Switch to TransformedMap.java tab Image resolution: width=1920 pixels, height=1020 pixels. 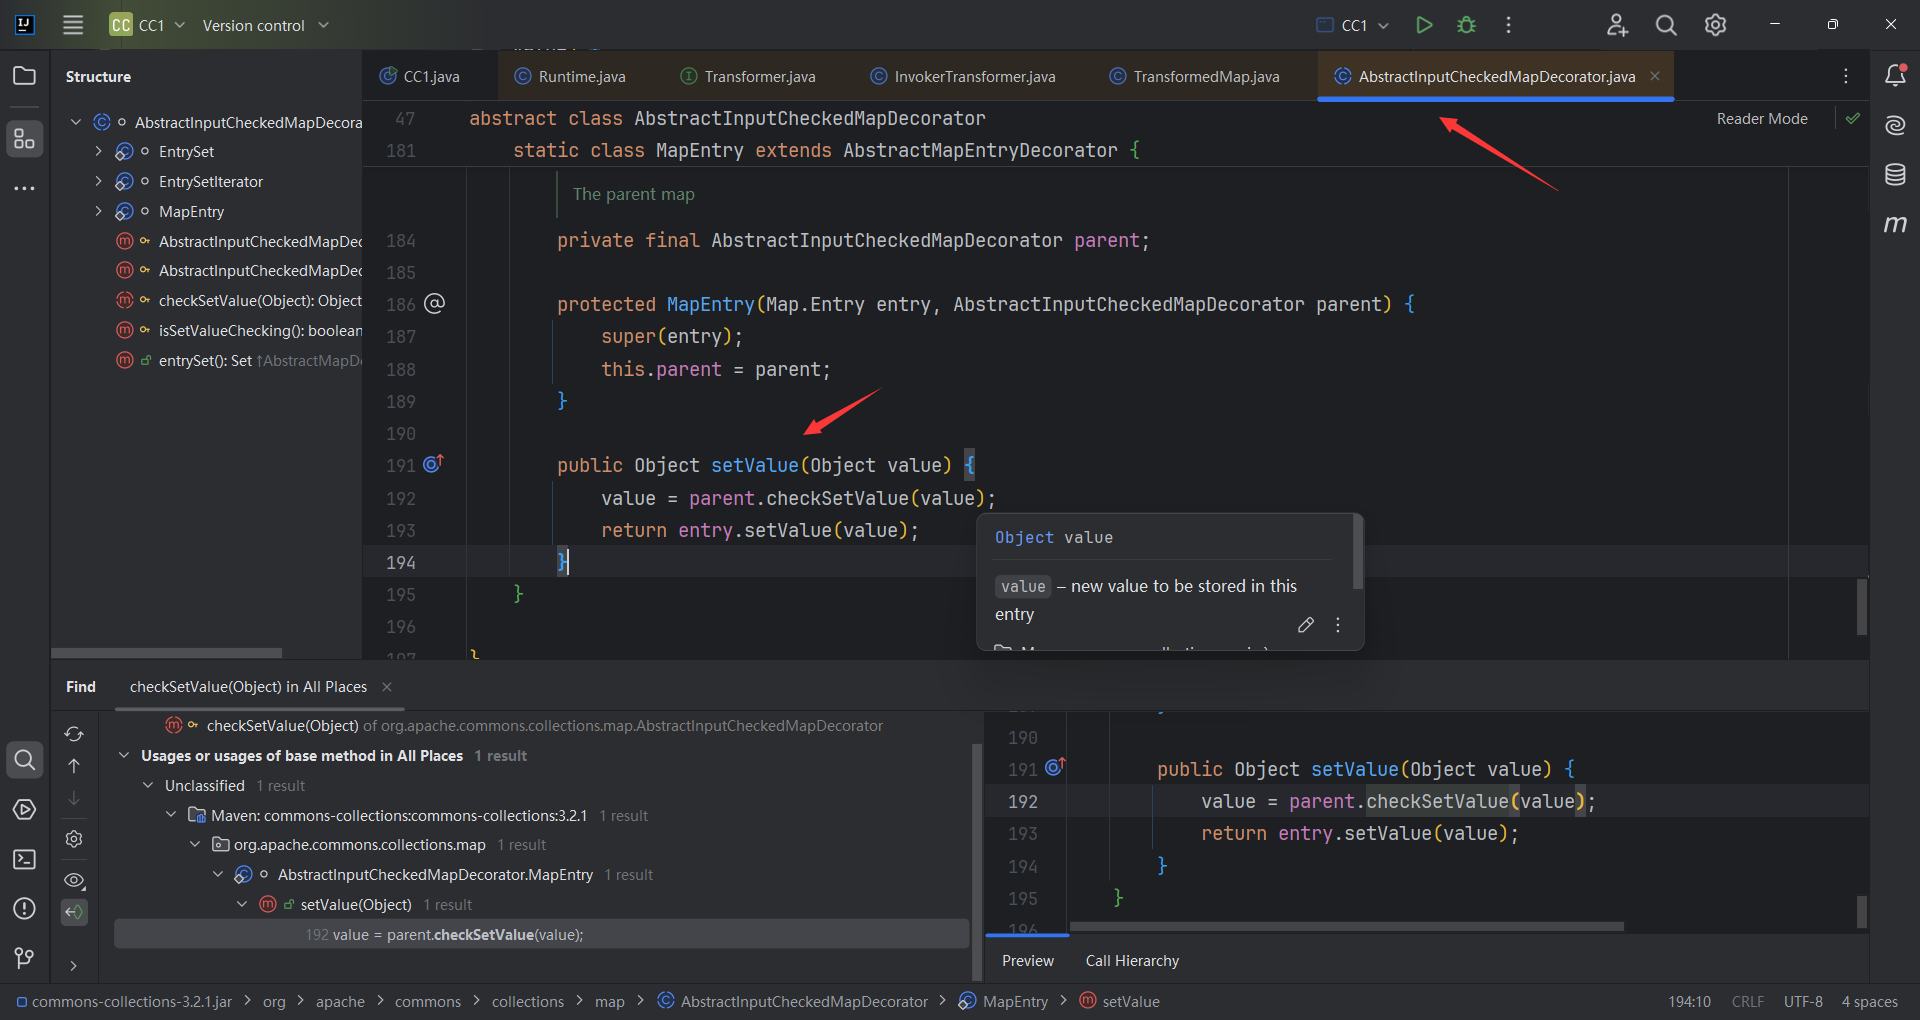[x=1194, y=76]
